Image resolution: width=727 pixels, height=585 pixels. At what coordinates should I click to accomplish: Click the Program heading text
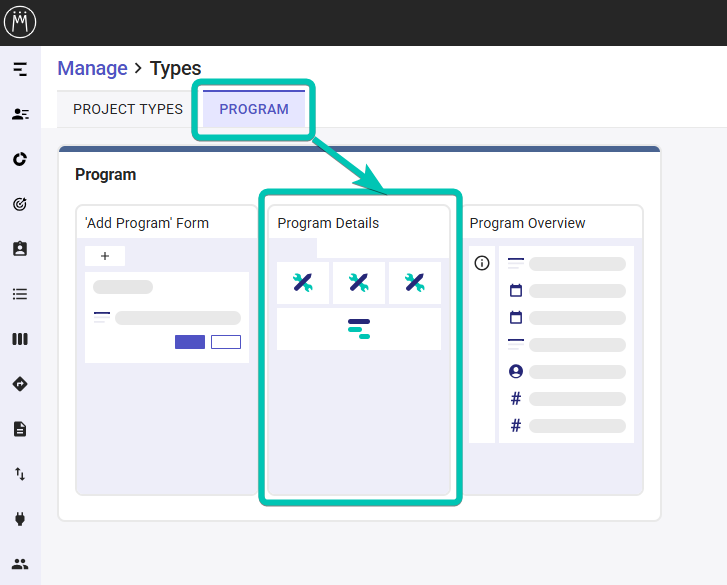point(105,174)
